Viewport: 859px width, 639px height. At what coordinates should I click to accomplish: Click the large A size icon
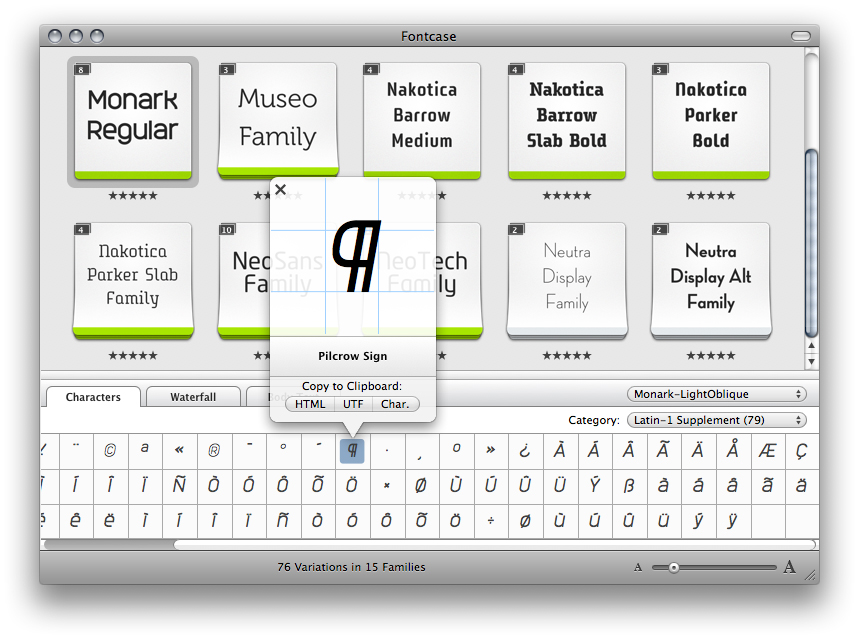point(789,567)
